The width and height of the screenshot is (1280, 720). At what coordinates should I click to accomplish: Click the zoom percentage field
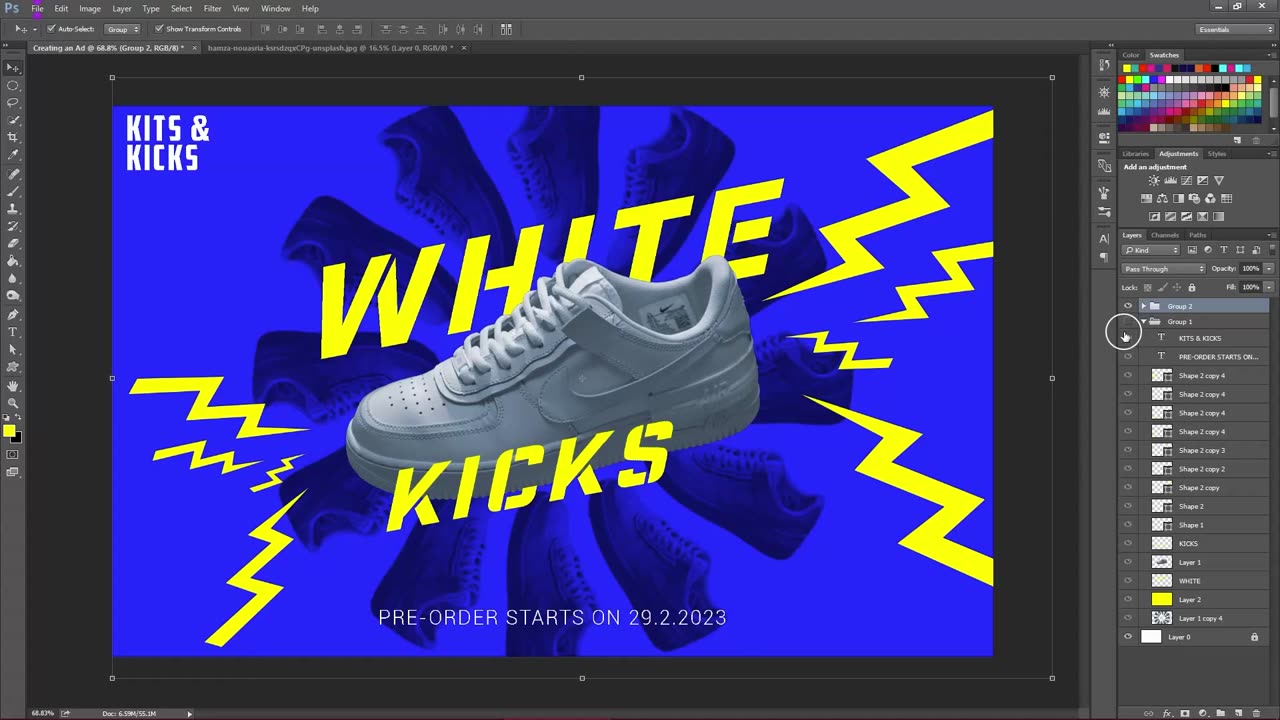point(42,713)
